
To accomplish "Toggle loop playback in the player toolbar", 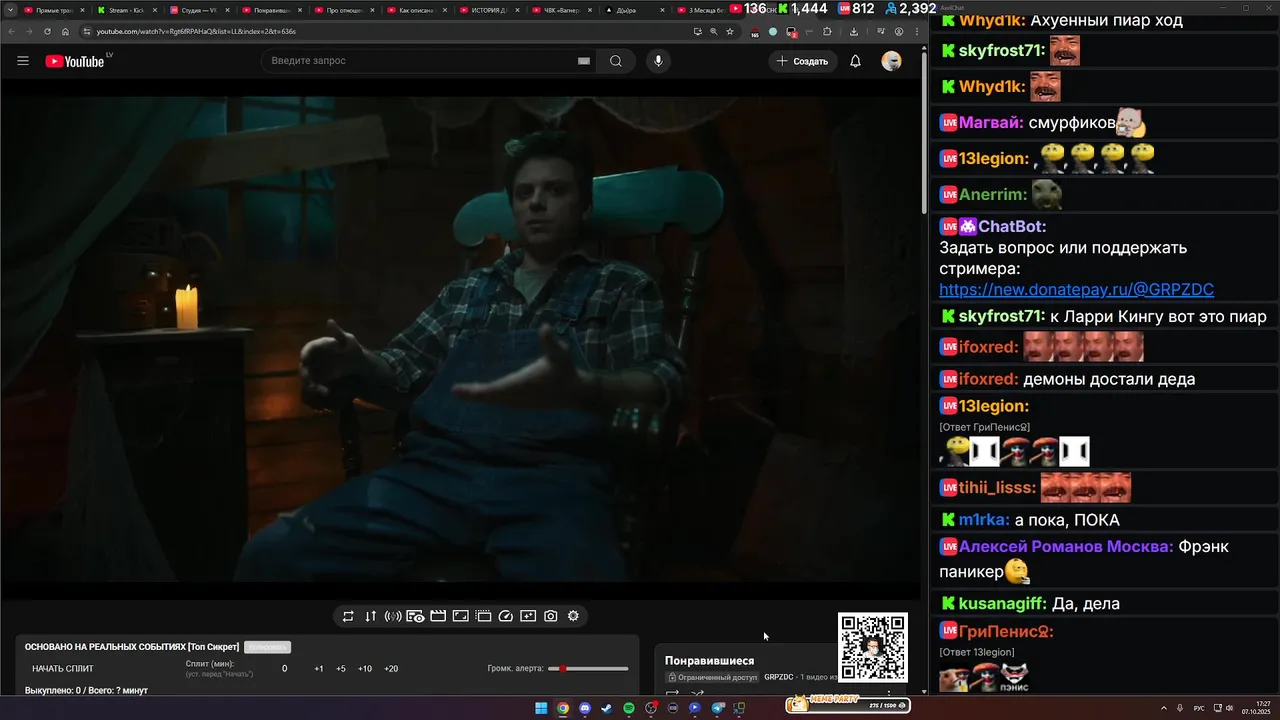I will [x=348, y=616].
